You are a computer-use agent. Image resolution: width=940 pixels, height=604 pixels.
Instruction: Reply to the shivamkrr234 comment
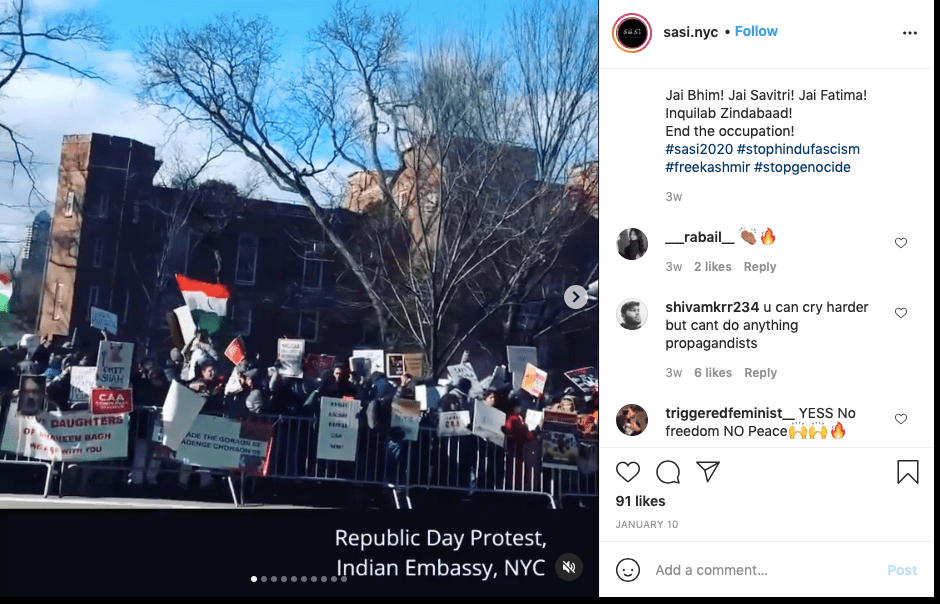click(760, 373)
